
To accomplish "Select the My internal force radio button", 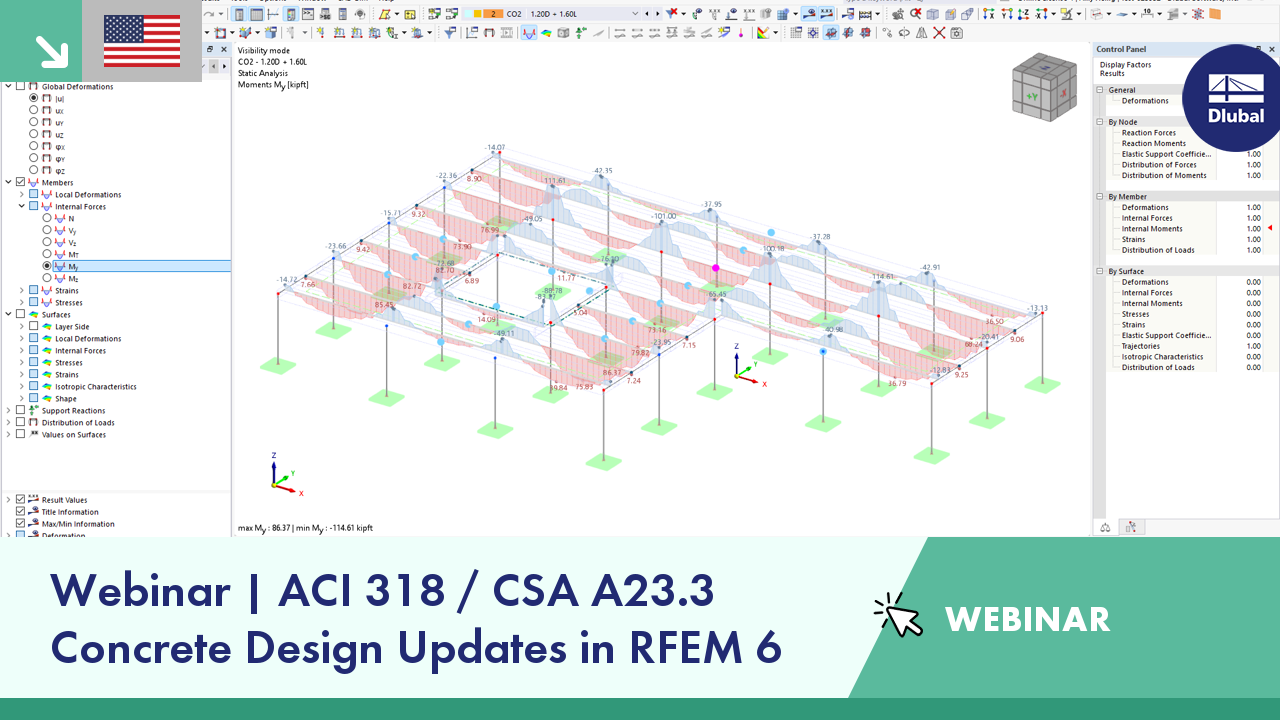I will click(47, 266).
